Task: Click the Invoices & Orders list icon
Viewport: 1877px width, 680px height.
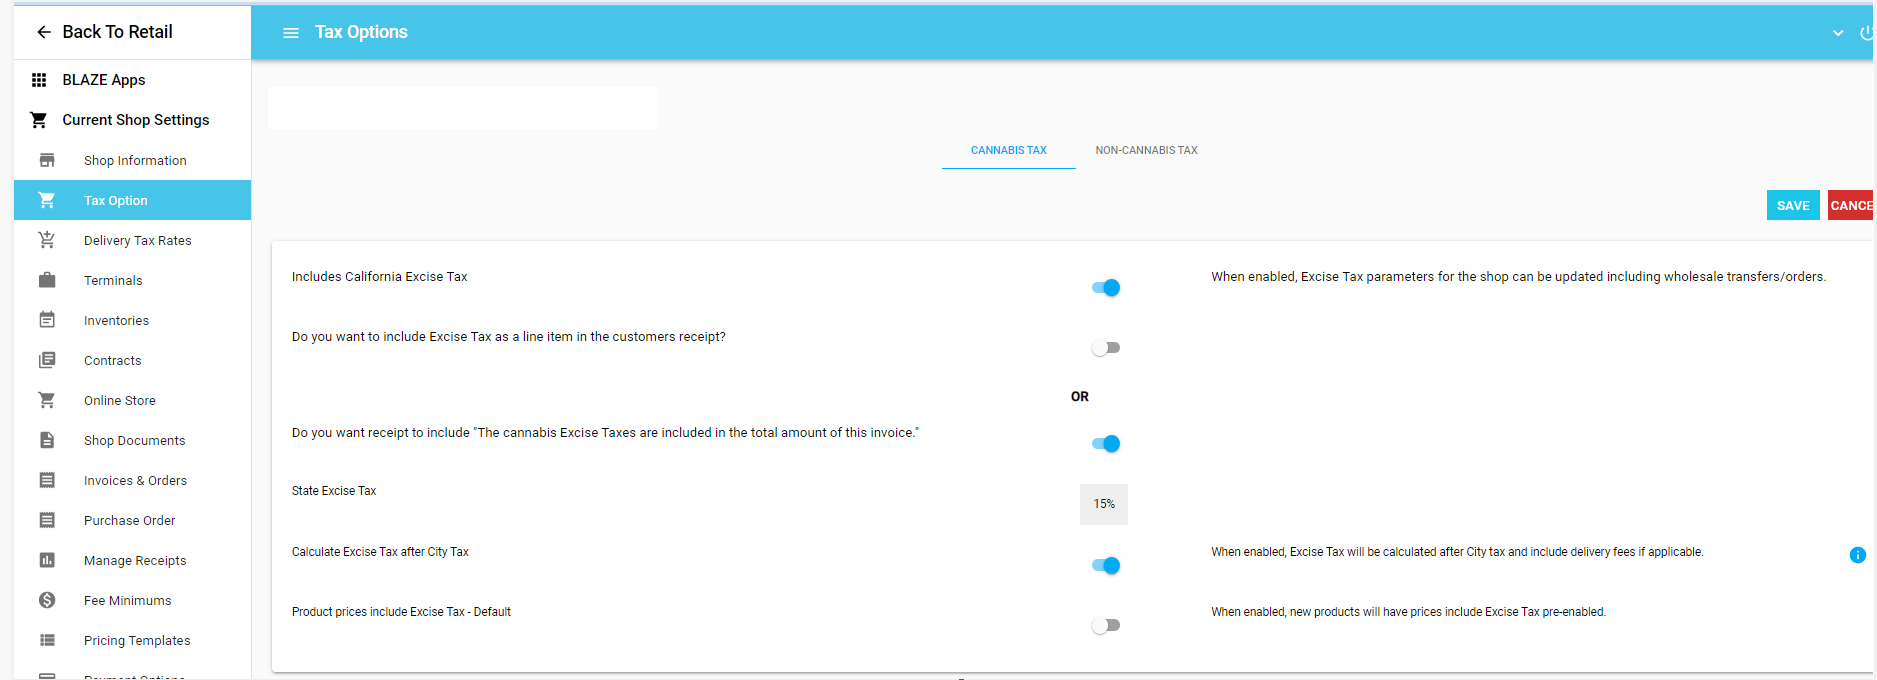Action: [47, 480]
